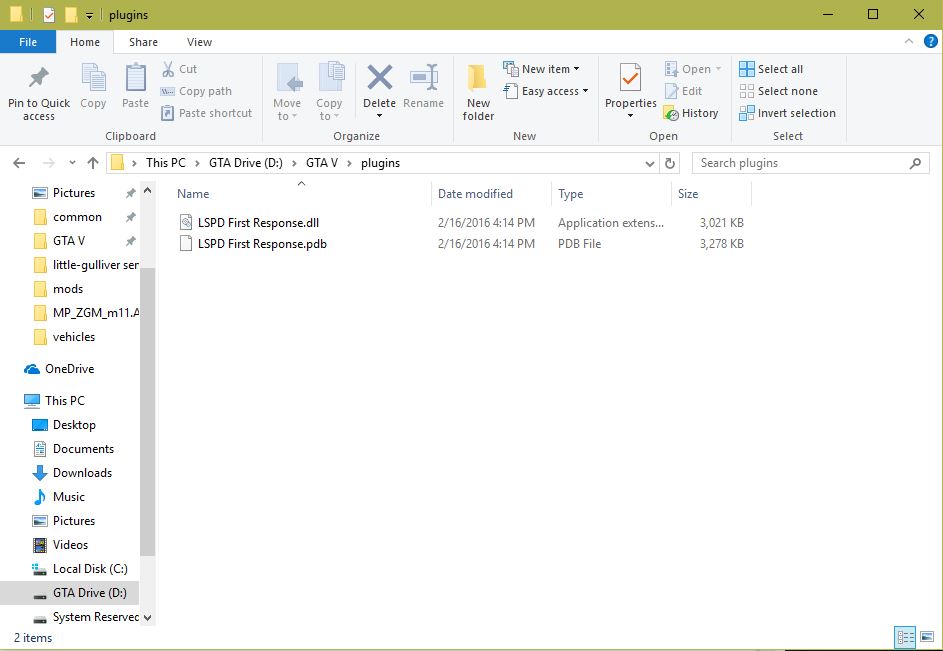Click GTA Drive (D:) in breadcrumb

coord(245,163)
